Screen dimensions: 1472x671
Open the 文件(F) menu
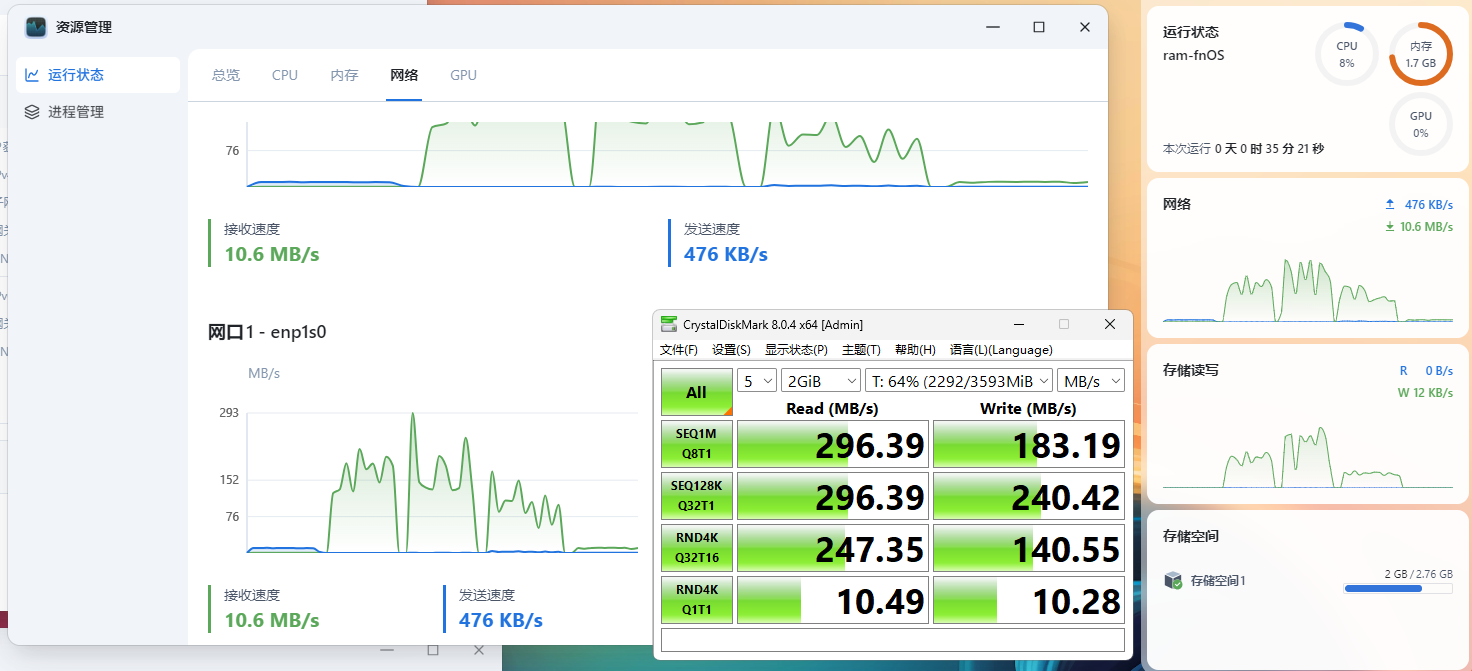pyautogui.click(x=679, y=350)
